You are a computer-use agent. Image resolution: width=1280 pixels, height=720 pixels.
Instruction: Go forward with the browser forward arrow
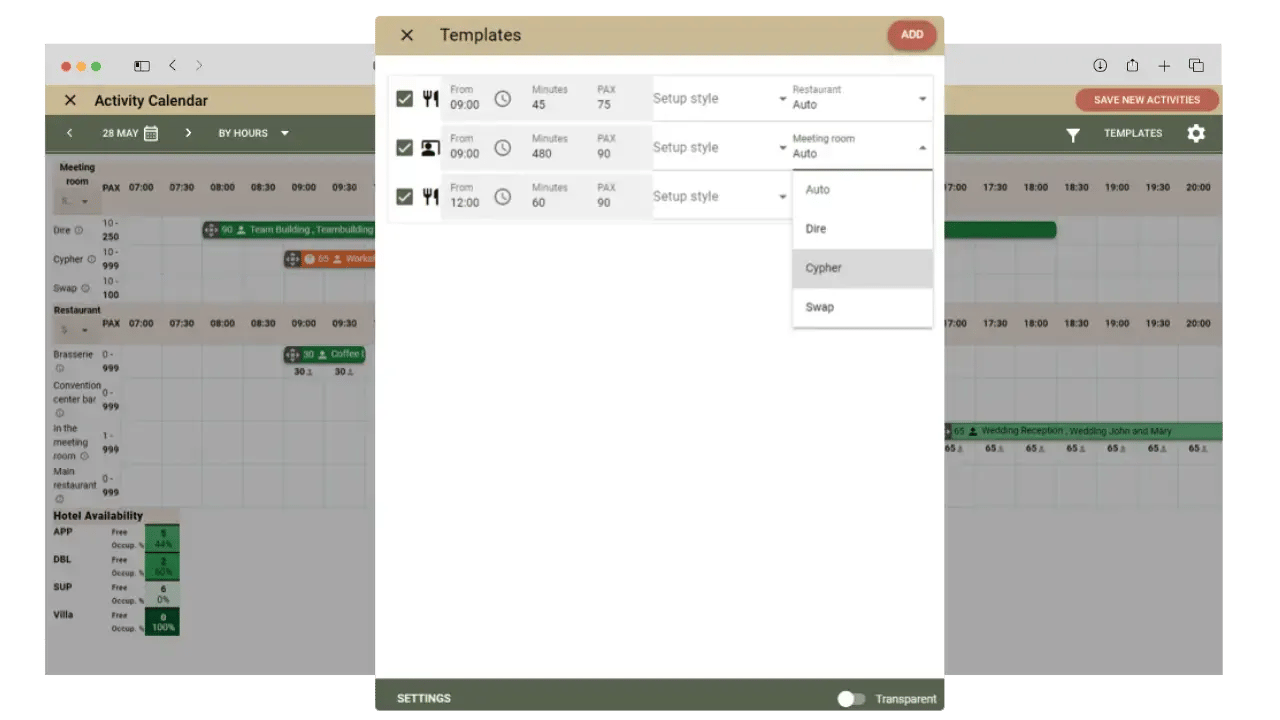click(x=199, y=66)
